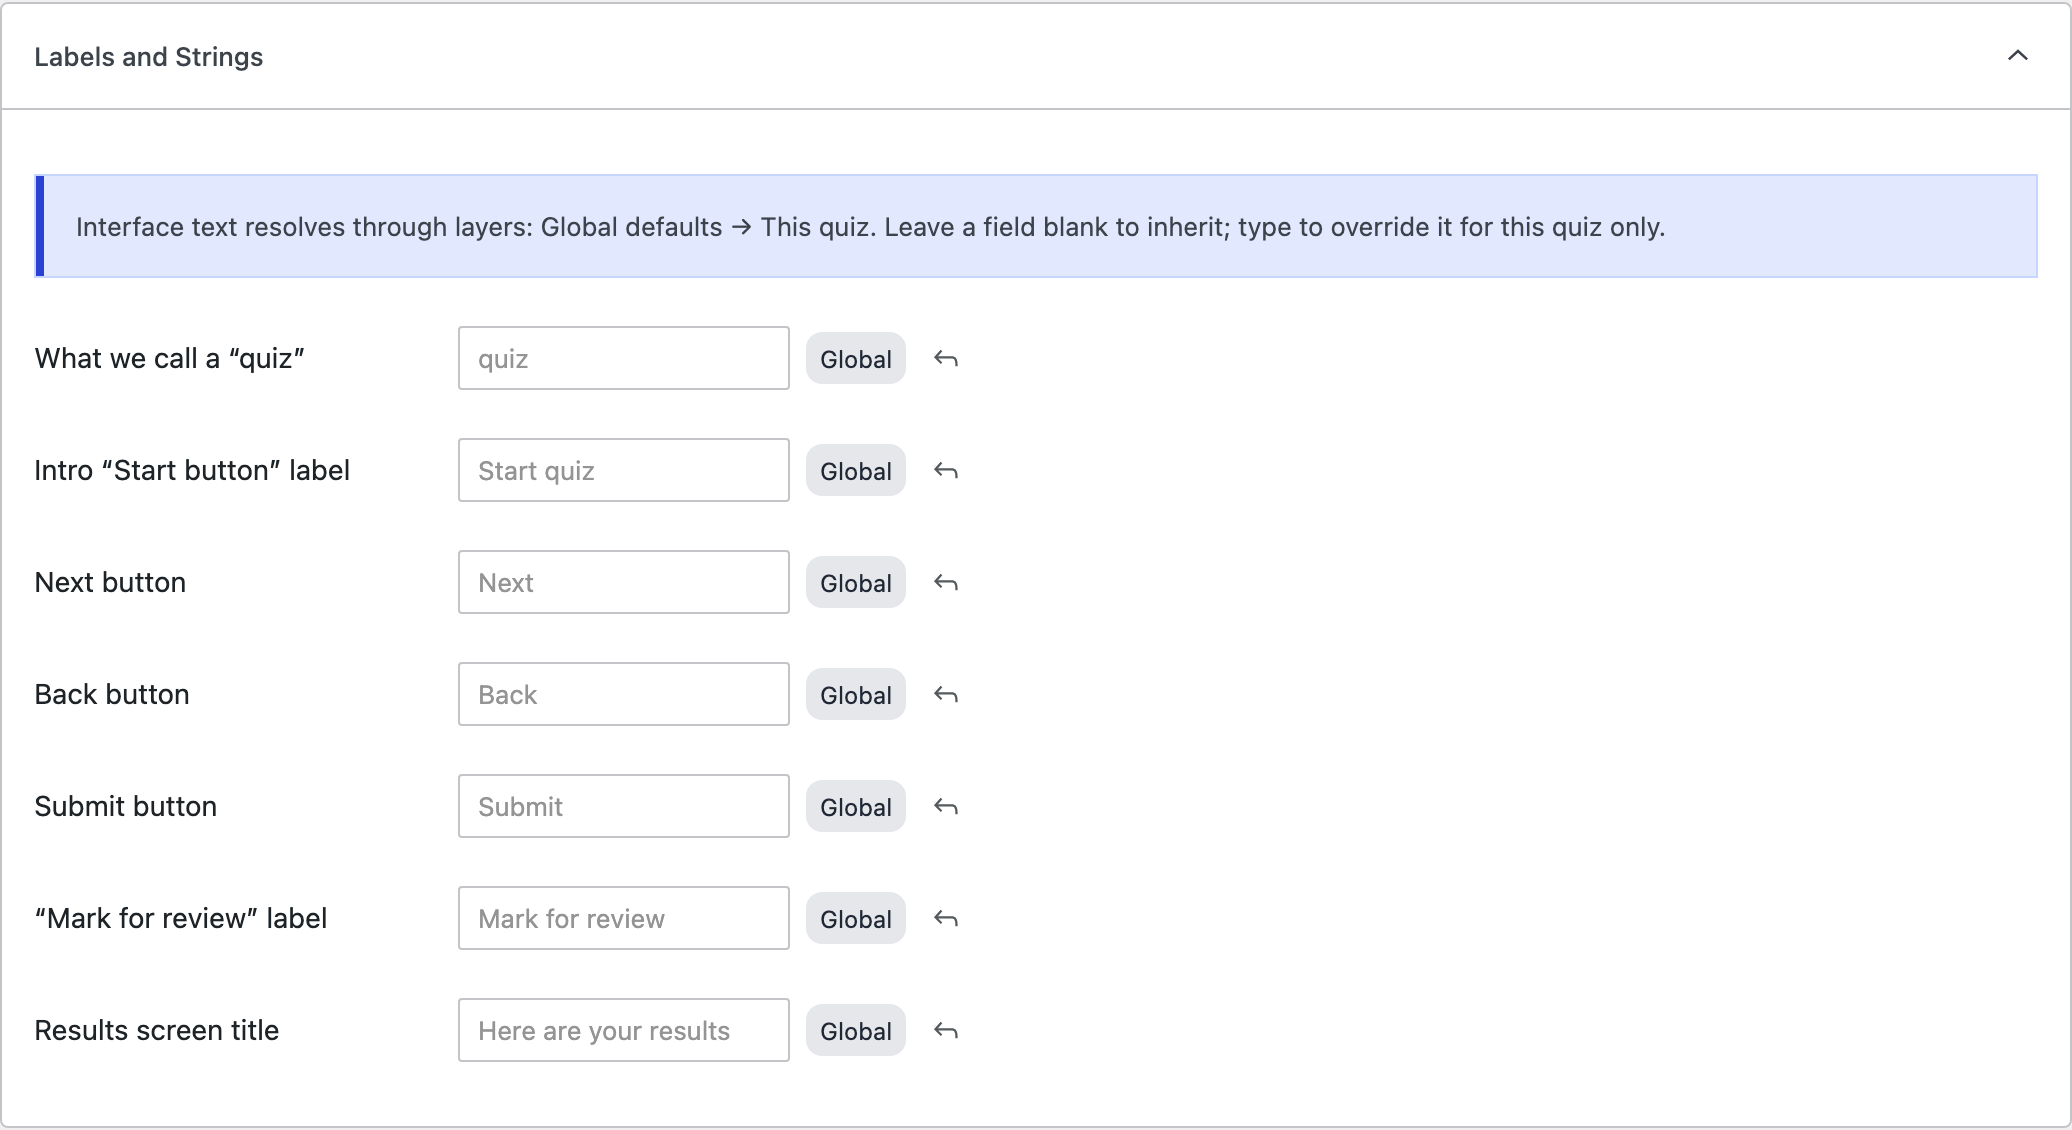Focus the Here are your results input
This screenshot has width=2072, height=1130.
624,1030
